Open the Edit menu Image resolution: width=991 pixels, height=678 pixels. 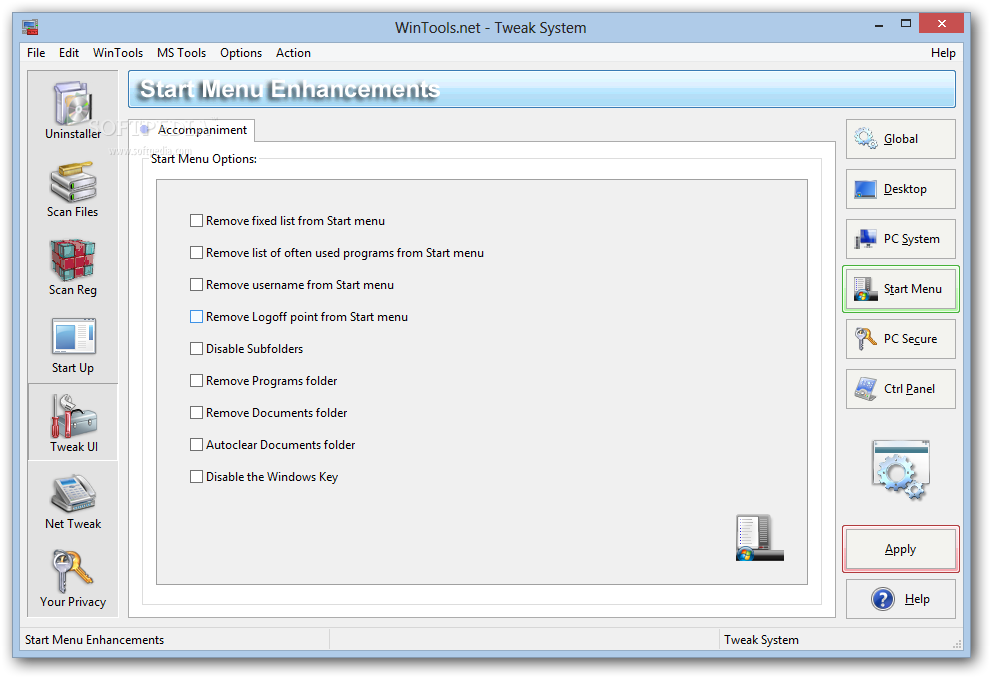pos(69,53)
